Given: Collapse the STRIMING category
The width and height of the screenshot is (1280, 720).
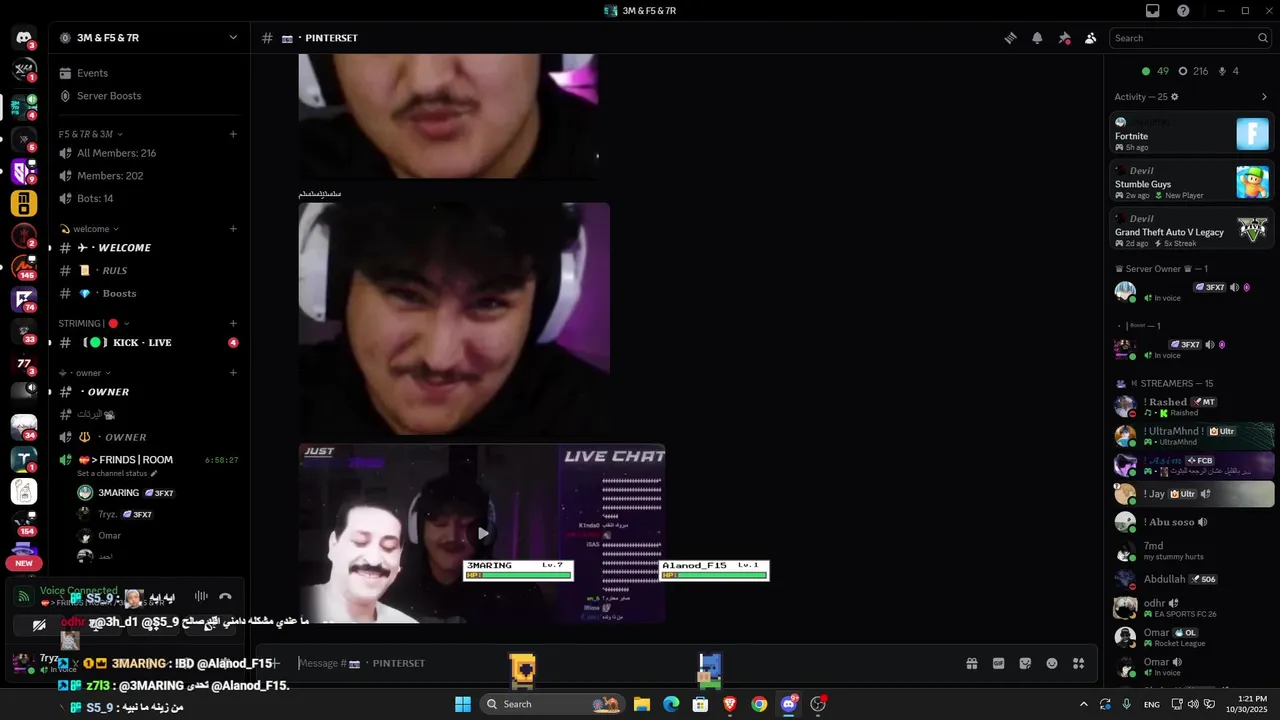Looking at the screenshot, I should click(94, 324).
